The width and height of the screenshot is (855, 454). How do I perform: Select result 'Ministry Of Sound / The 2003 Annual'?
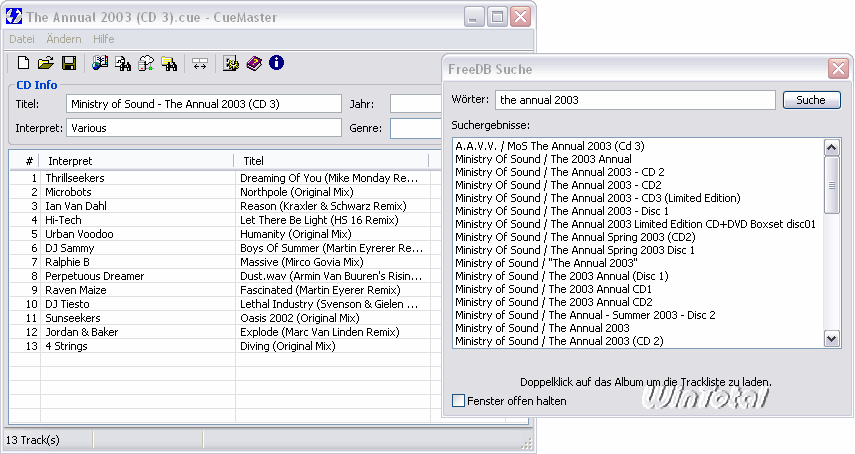coord(543,159)
